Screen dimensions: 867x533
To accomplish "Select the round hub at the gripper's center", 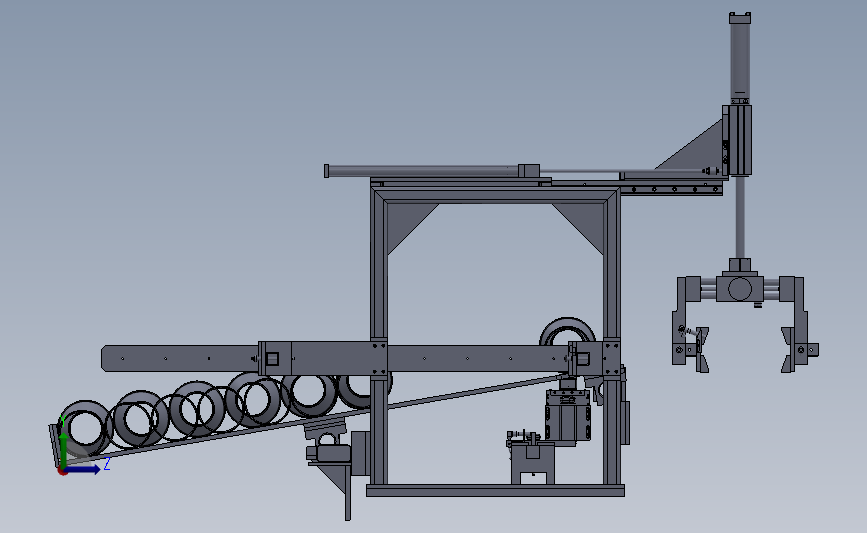I will 740,289.
